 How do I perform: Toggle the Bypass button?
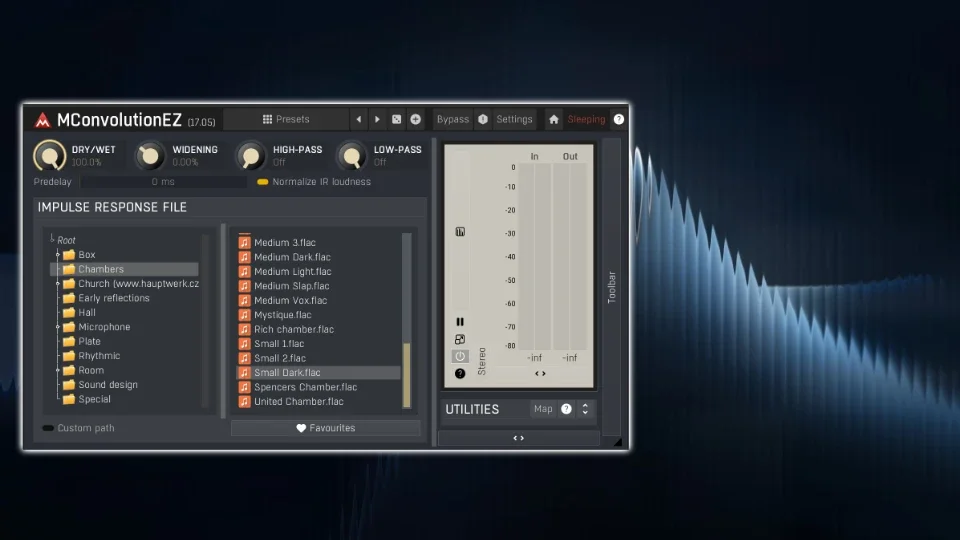coord(452,119)
